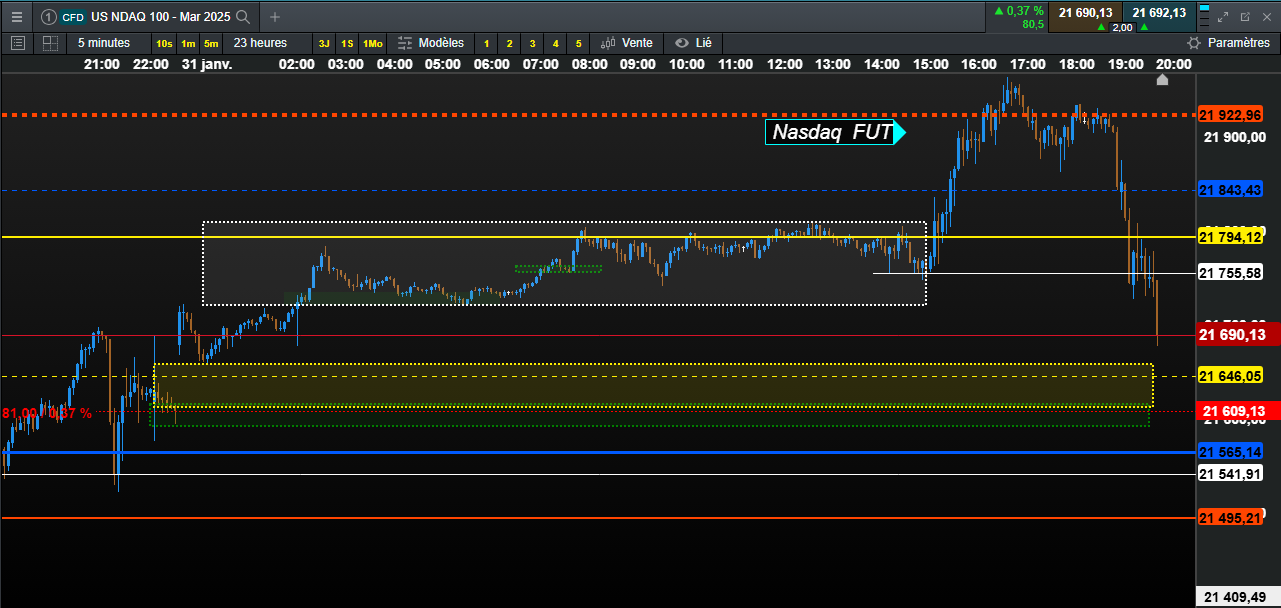The image size is (1281, 608).
Task: Click the red 81,00 0,37 % chart label
Action: pyautogui.click(x=46, y=413)
